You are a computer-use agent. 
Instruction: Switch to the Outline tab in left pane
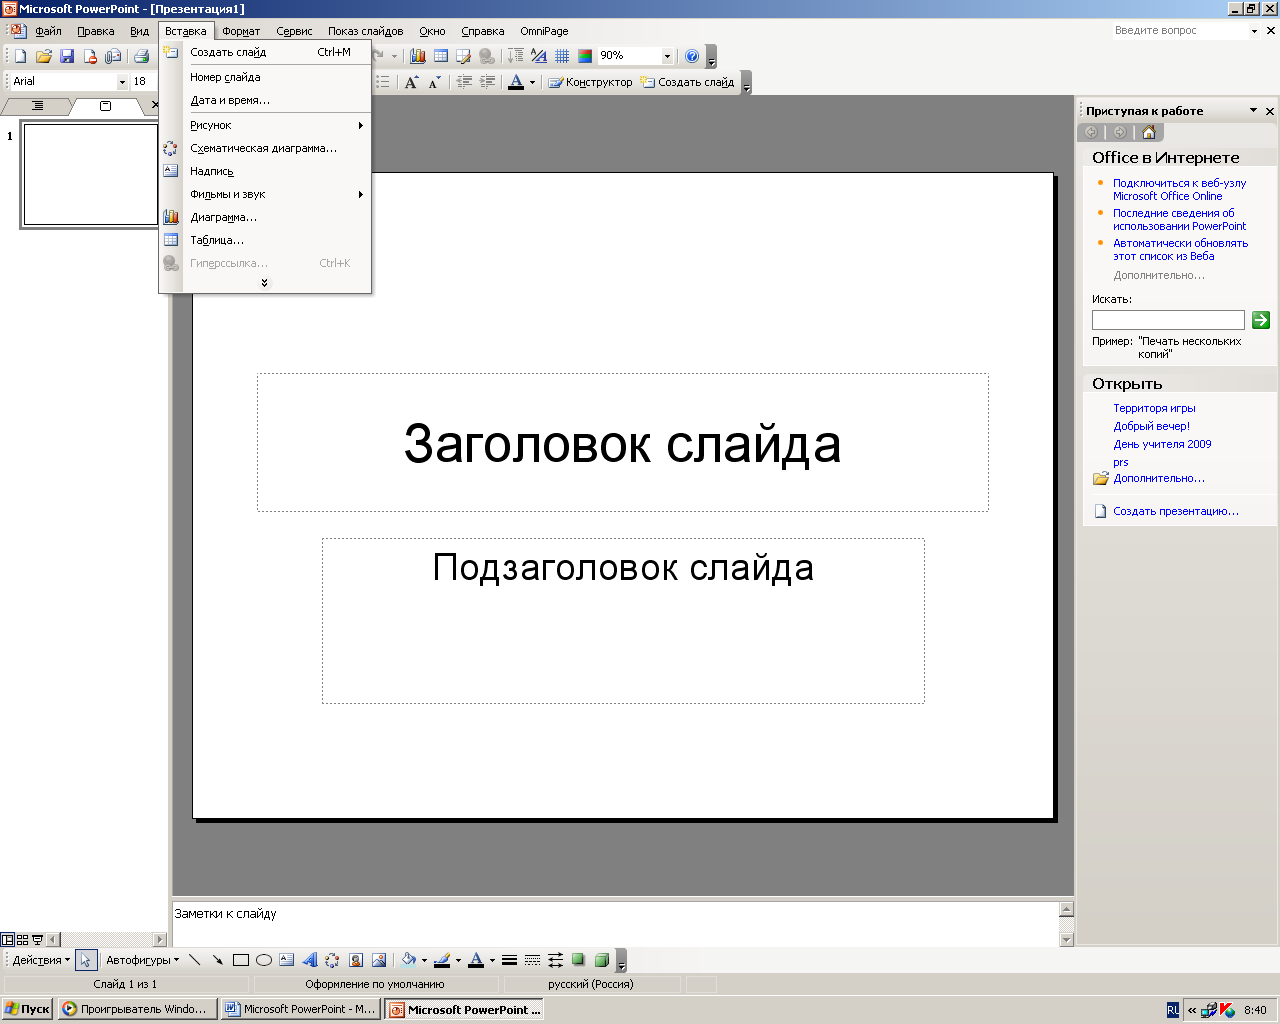point(37,106)
